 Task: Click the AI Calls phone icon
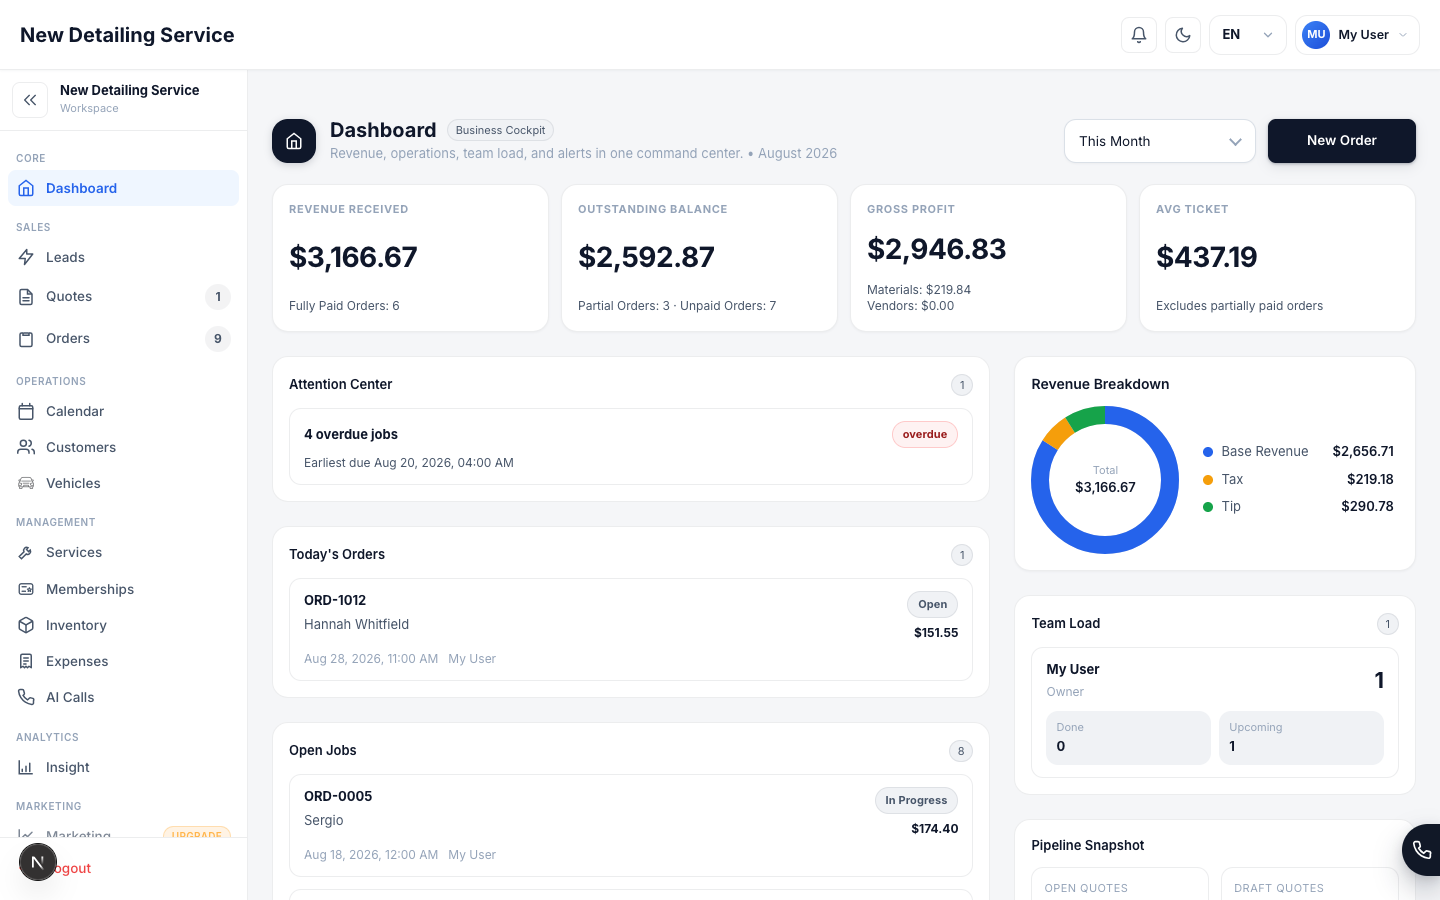[27, 697]
